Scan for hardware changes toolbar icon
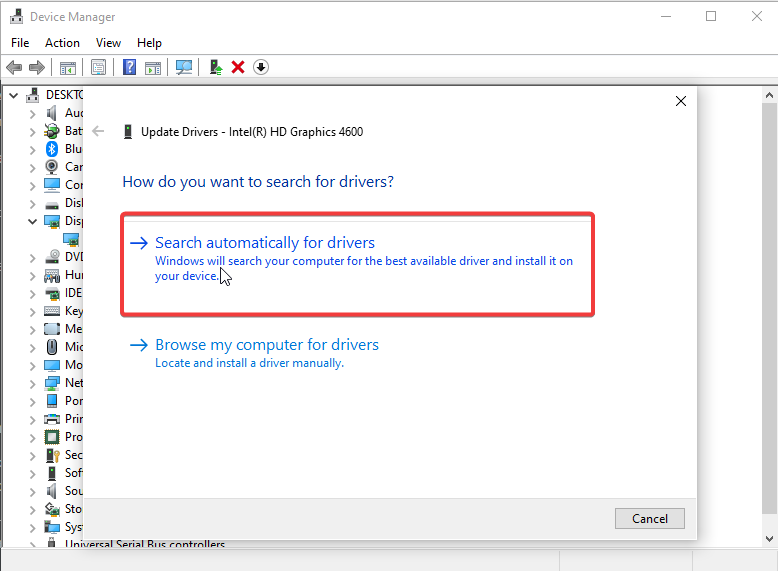Screen dimensions: 778x571 click(x=184, y=67)
